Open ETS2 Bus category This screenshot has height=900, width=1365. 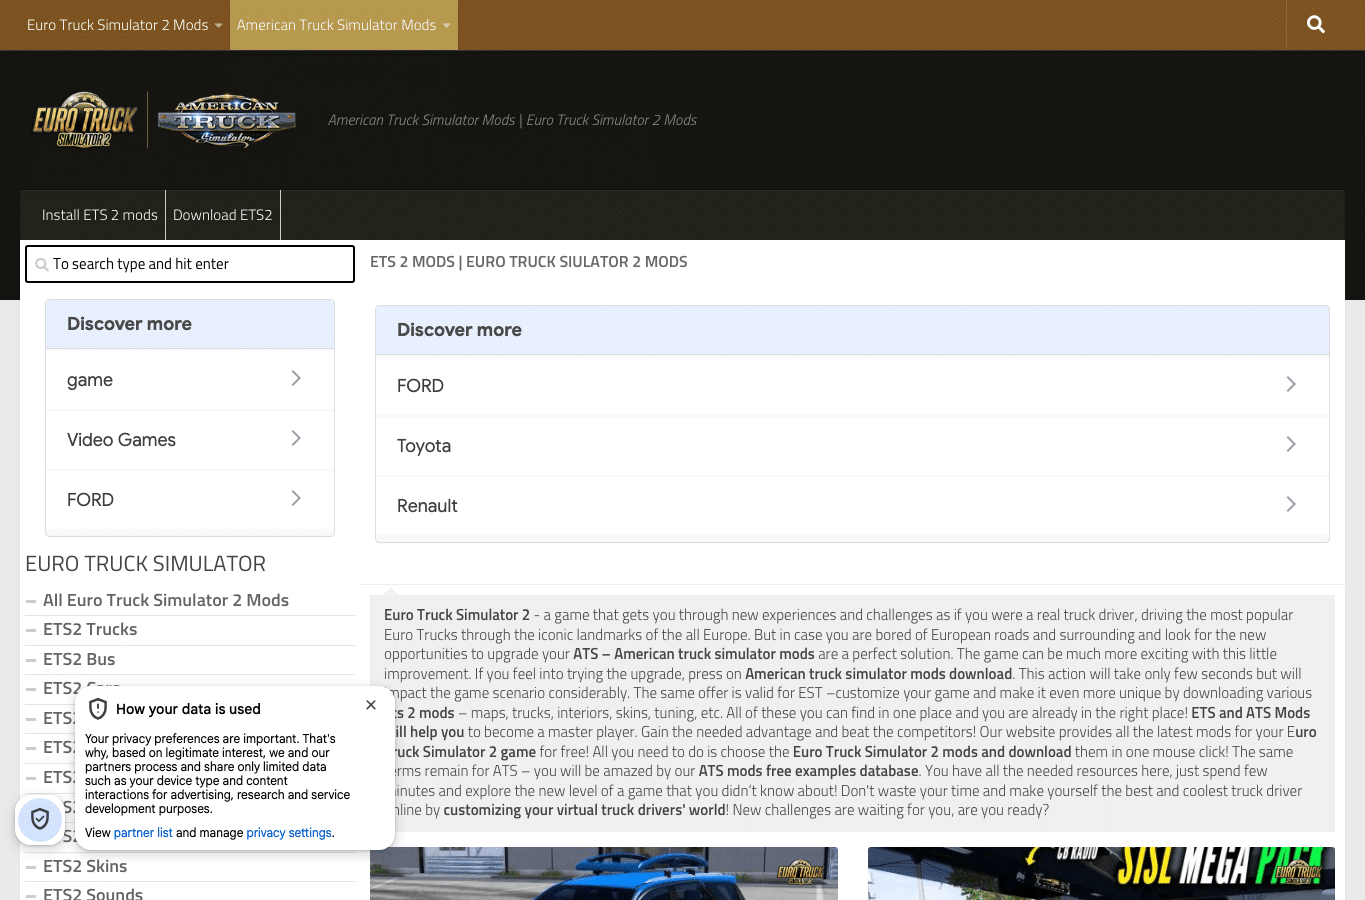79,659
